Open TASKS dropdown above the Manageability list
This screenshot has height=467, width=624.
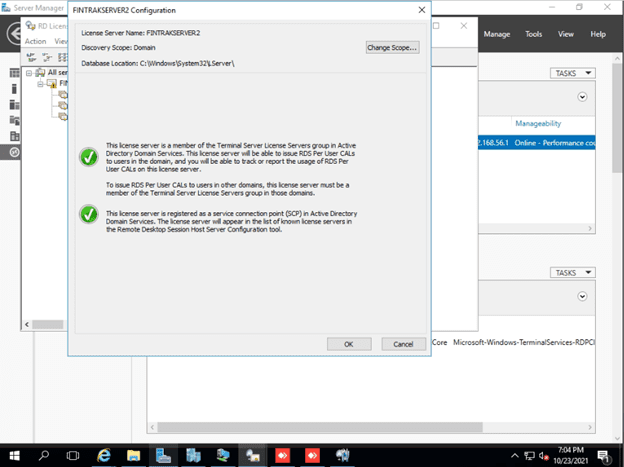coord(572,73)
